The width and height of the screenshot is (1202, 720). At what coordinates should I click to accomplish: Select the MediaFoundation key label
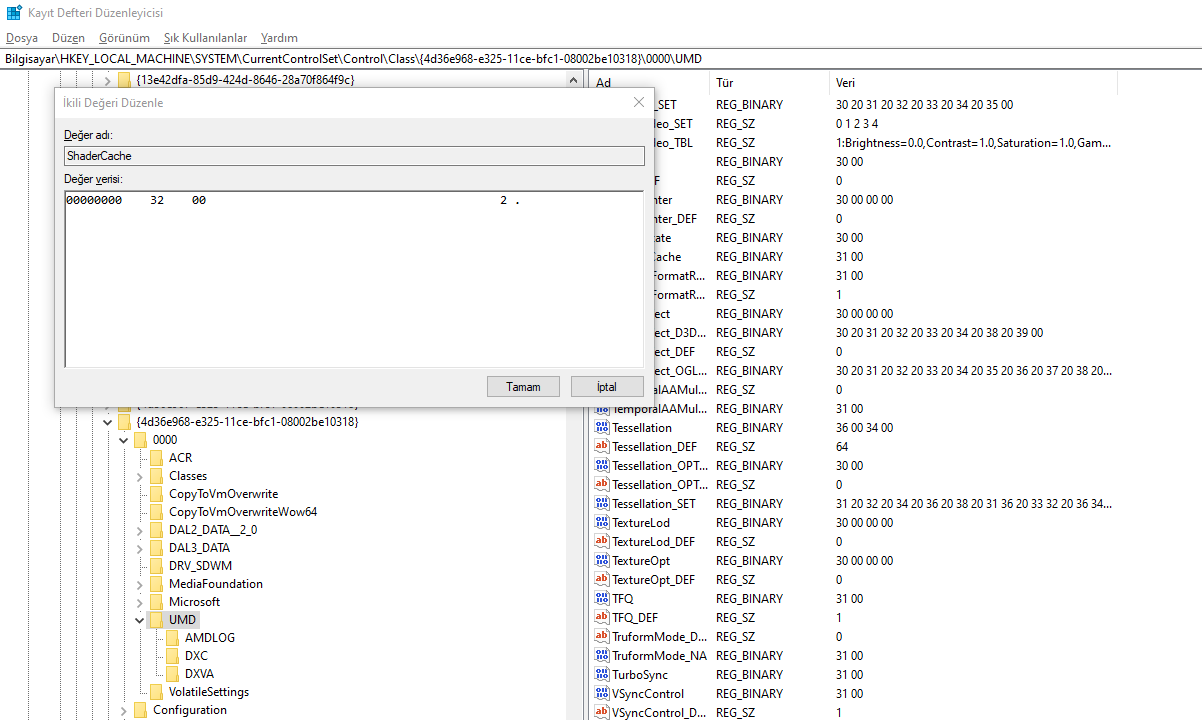[216, 584]
